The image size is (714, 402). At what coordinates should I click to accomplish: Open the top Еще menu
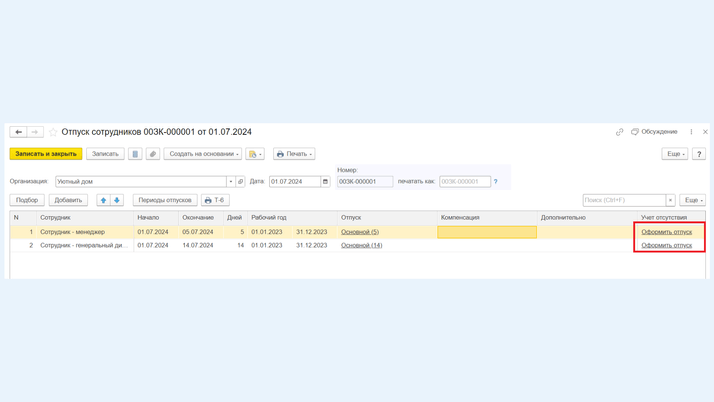point(674,154)
